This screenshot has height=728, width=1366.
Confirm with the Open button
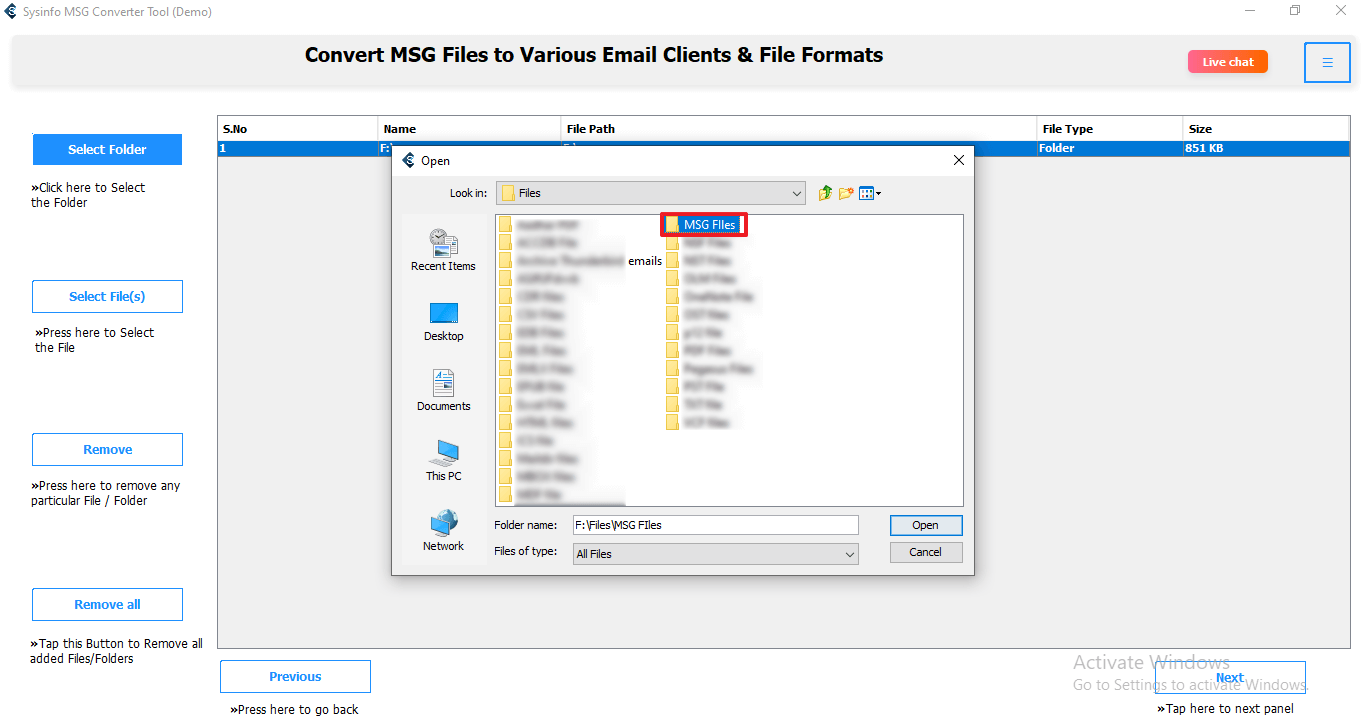pyautogui.click(x=926, y=525)
